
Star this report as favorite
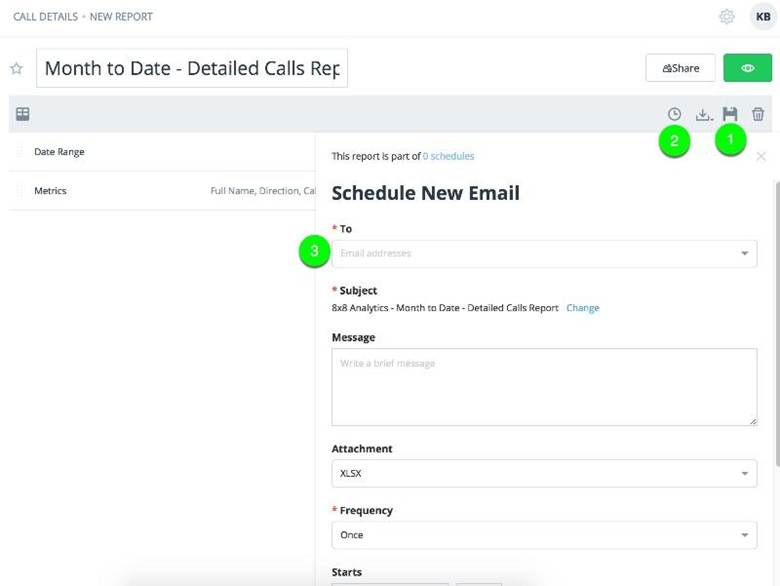[16, 69]
